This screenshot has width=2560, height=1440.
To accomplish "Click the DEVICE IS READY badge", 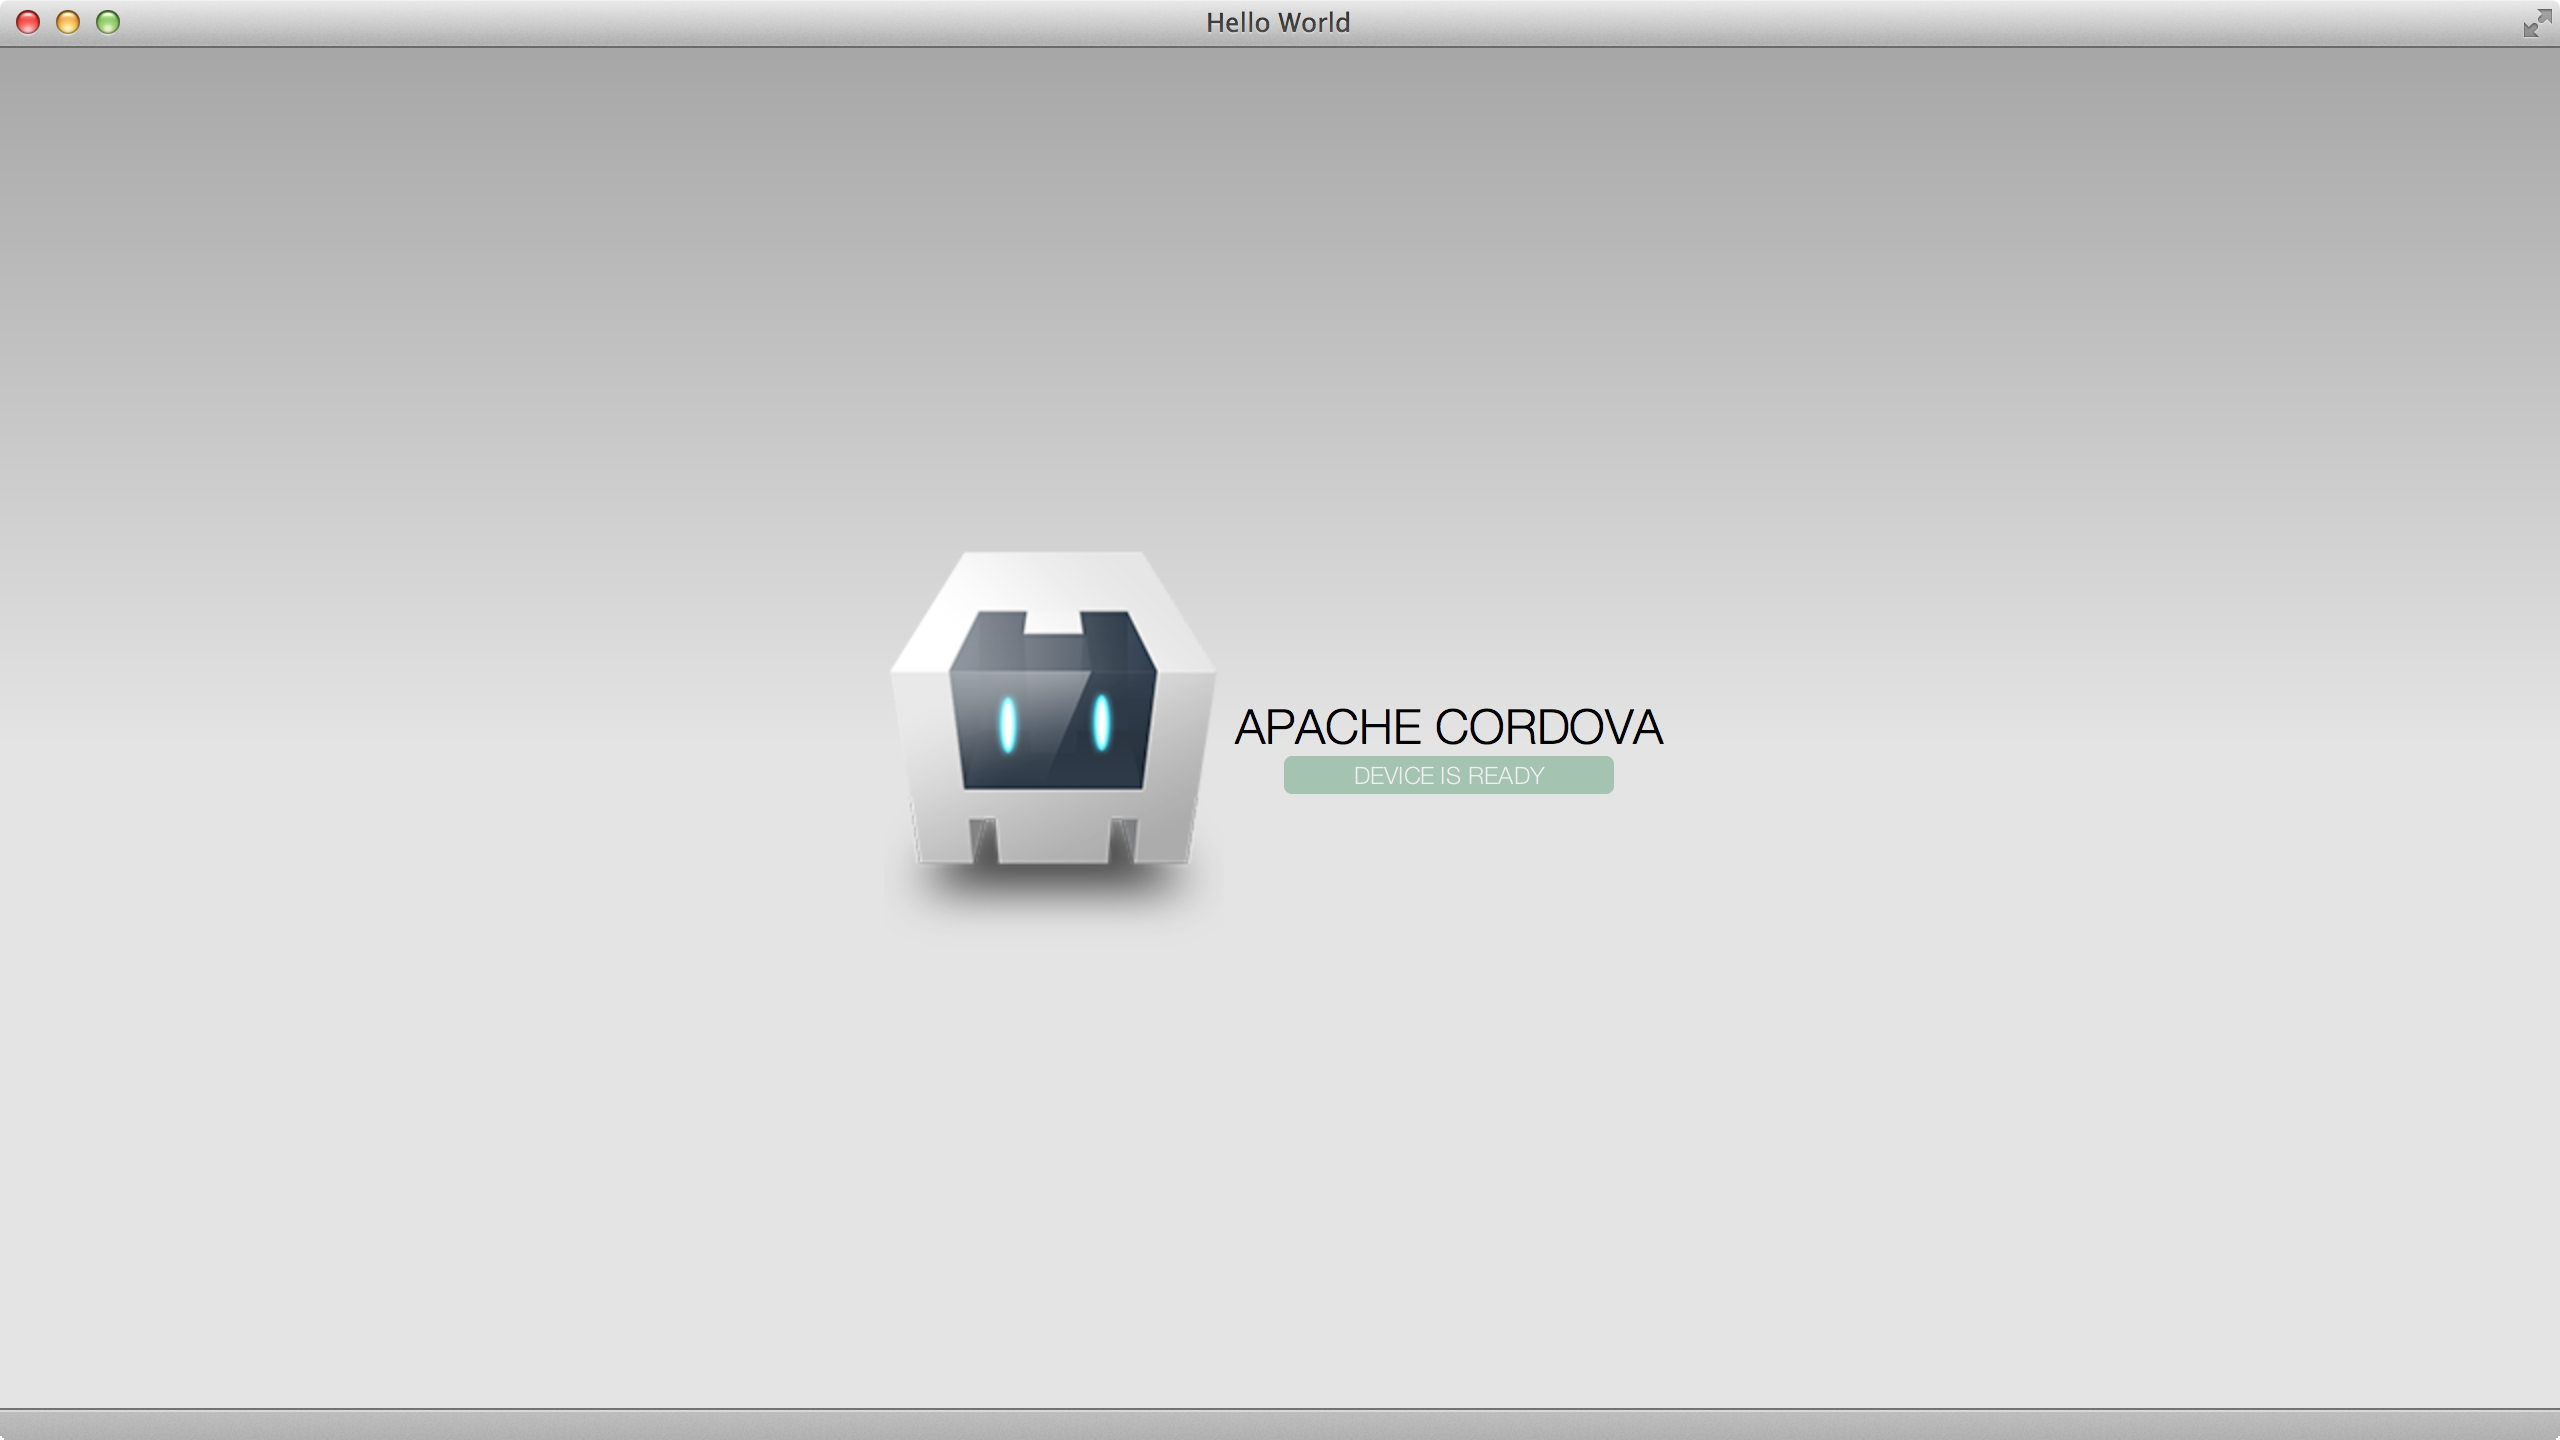I will [x=1448, y=775].
